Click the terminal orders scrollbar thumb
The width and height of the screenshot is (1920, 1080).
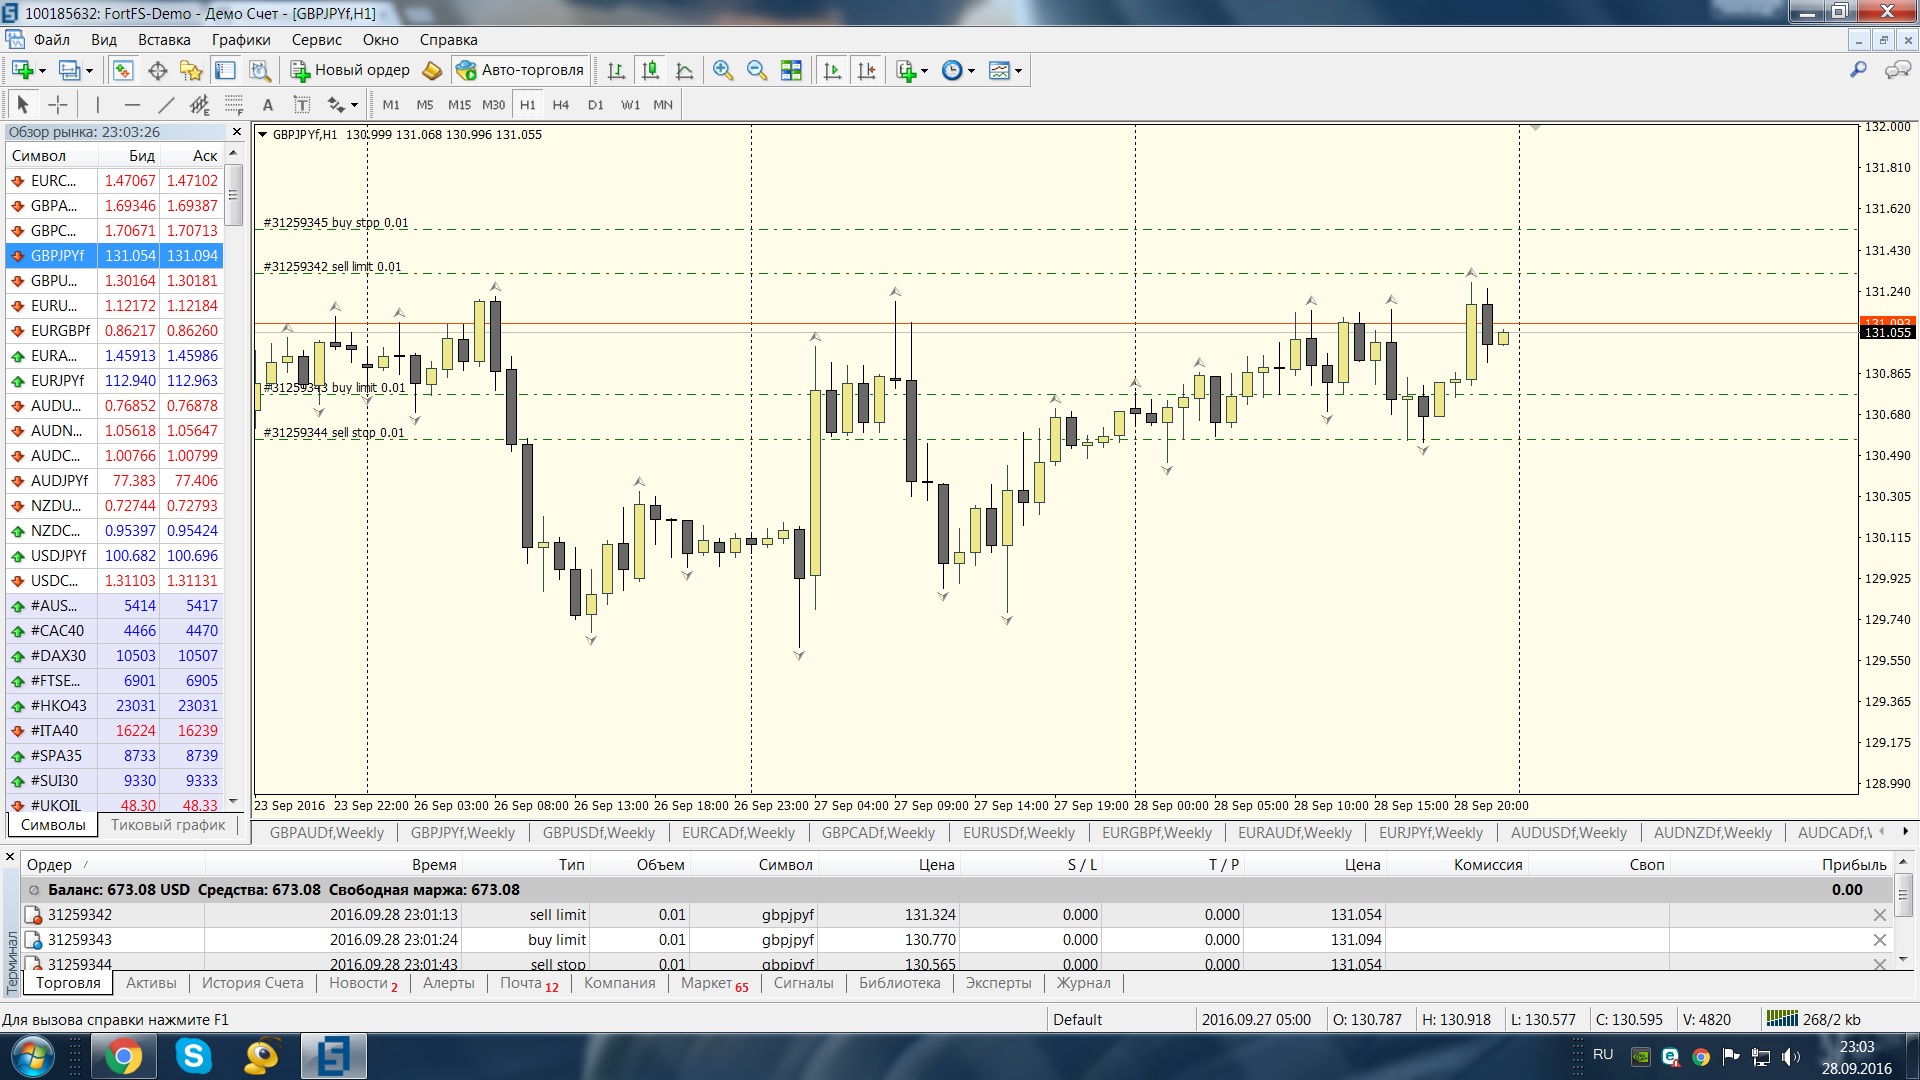coord(1903,894)
